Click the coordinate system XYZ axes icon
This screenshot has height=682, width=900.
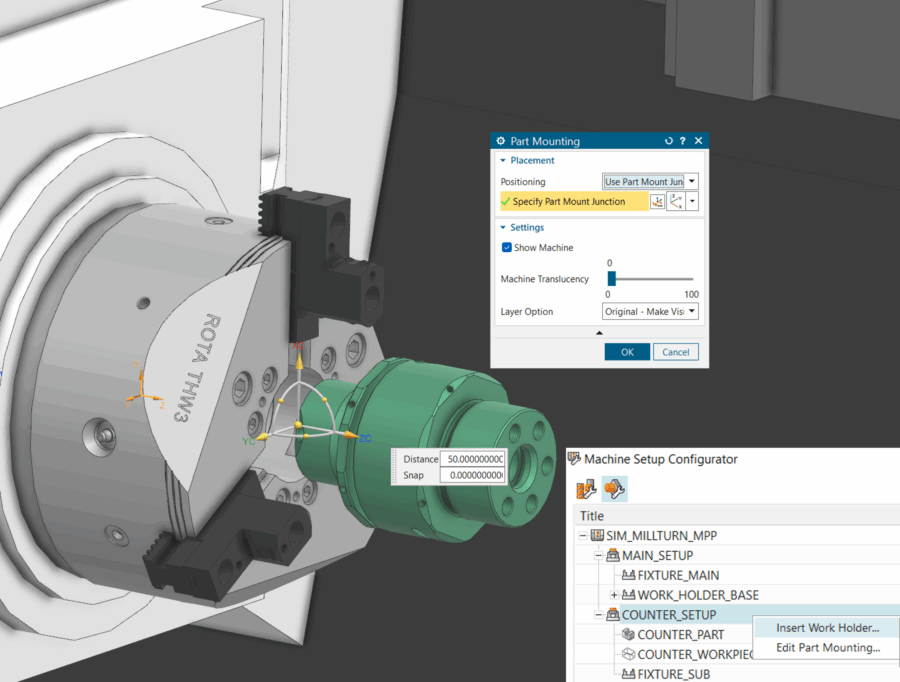677,202
